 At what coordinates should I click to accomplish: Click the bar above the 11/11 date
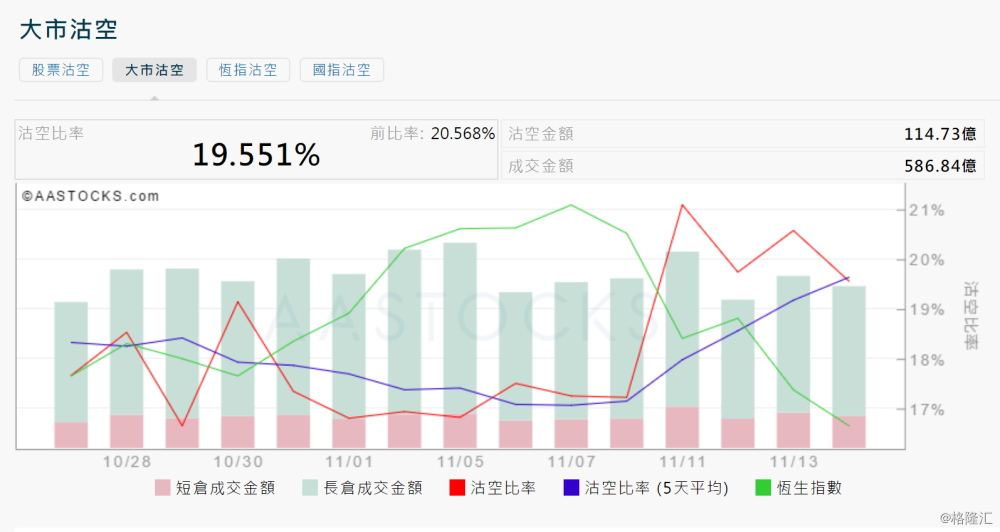point(682,350)
